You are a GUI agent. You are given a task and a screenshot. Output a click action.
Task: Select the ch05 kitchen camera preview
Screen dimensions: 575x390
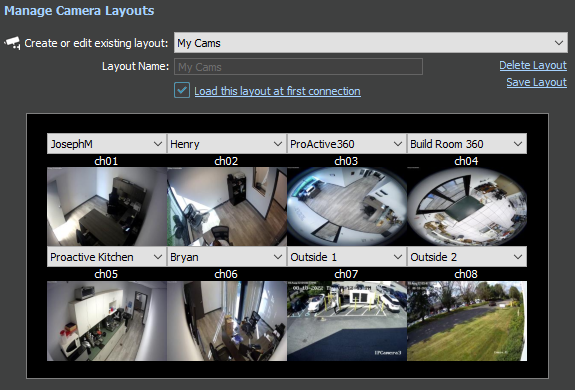click(107, 321)
